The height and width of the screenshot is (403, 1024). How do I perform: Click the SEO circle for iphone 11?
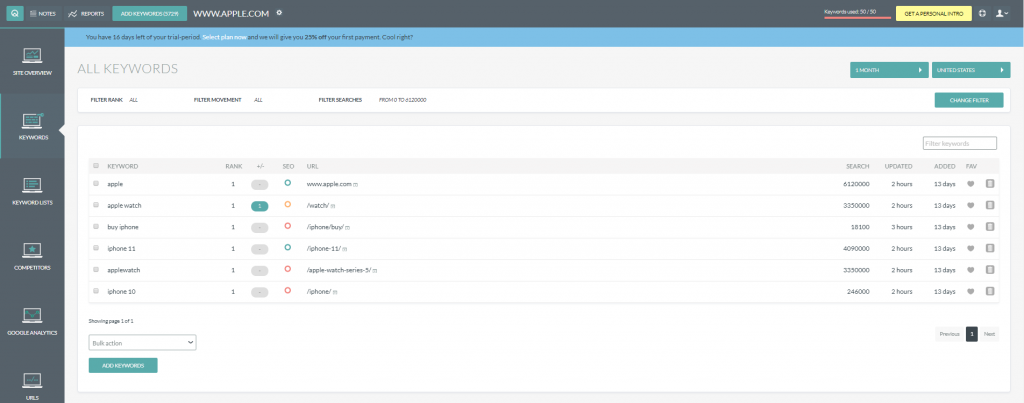[x=287, y=248]
